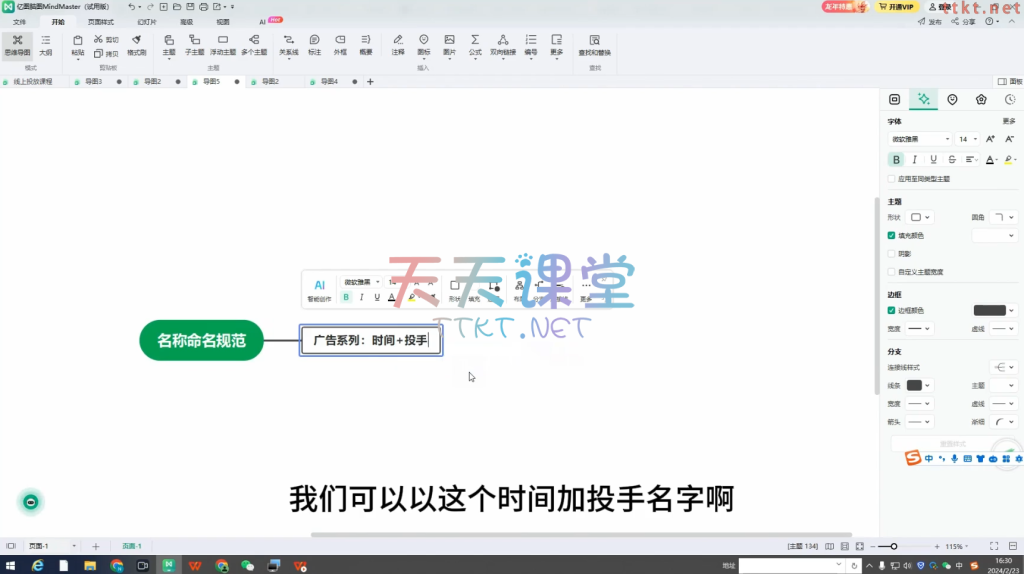Image resolution: width=1024 pixels, height=574 pixels.
Task: Click 更多 in the font section
Action: tap(1008, 121)
